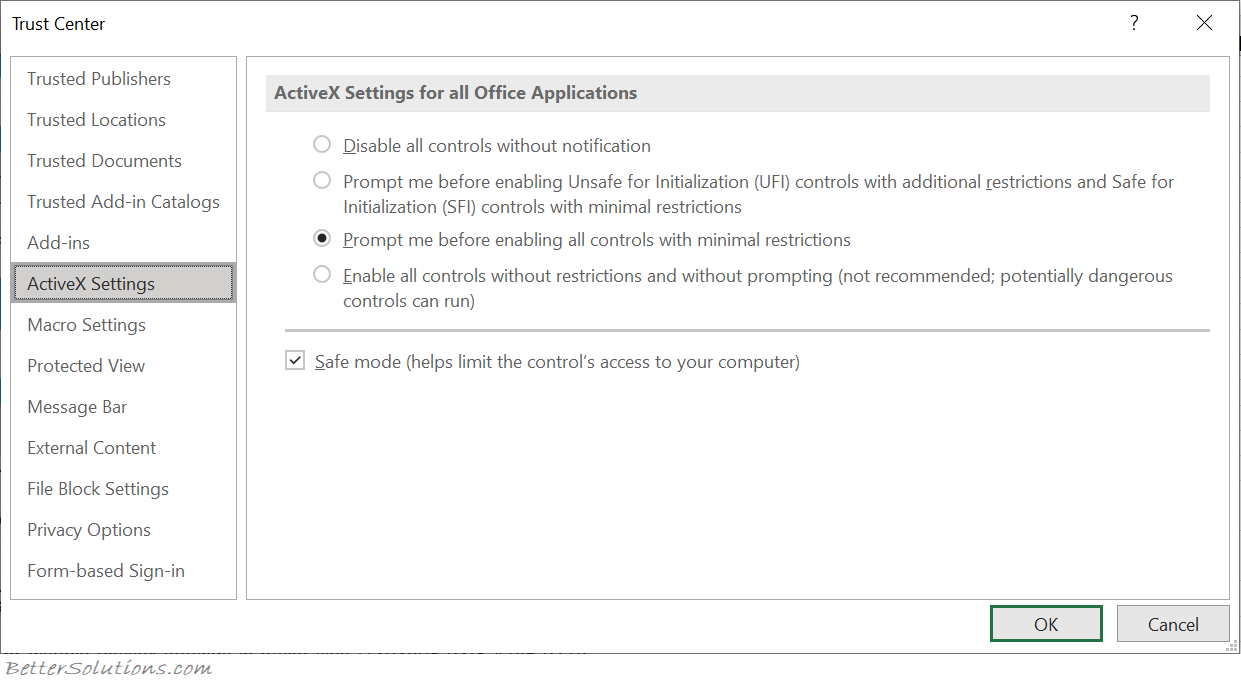Confirm settings with the OK button
This screenshot has width=1241, height=684.
coord(1046,623)
